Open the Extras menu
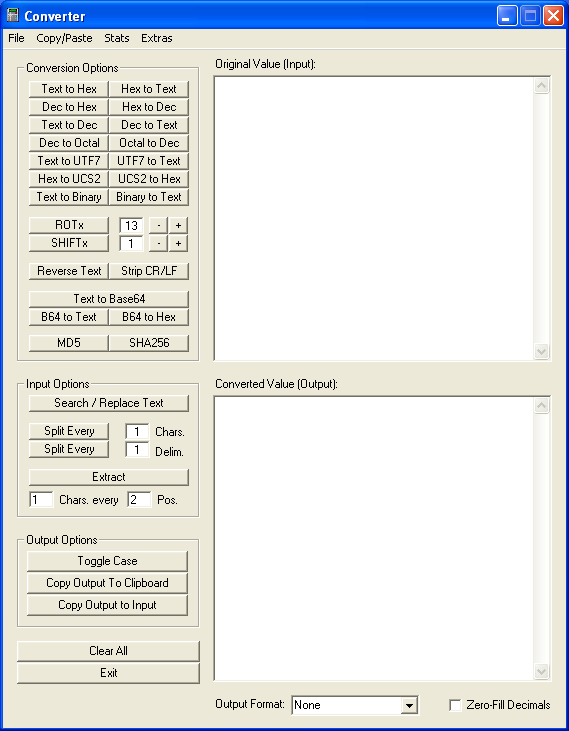The image size is (569, 731). coord(157,38)
